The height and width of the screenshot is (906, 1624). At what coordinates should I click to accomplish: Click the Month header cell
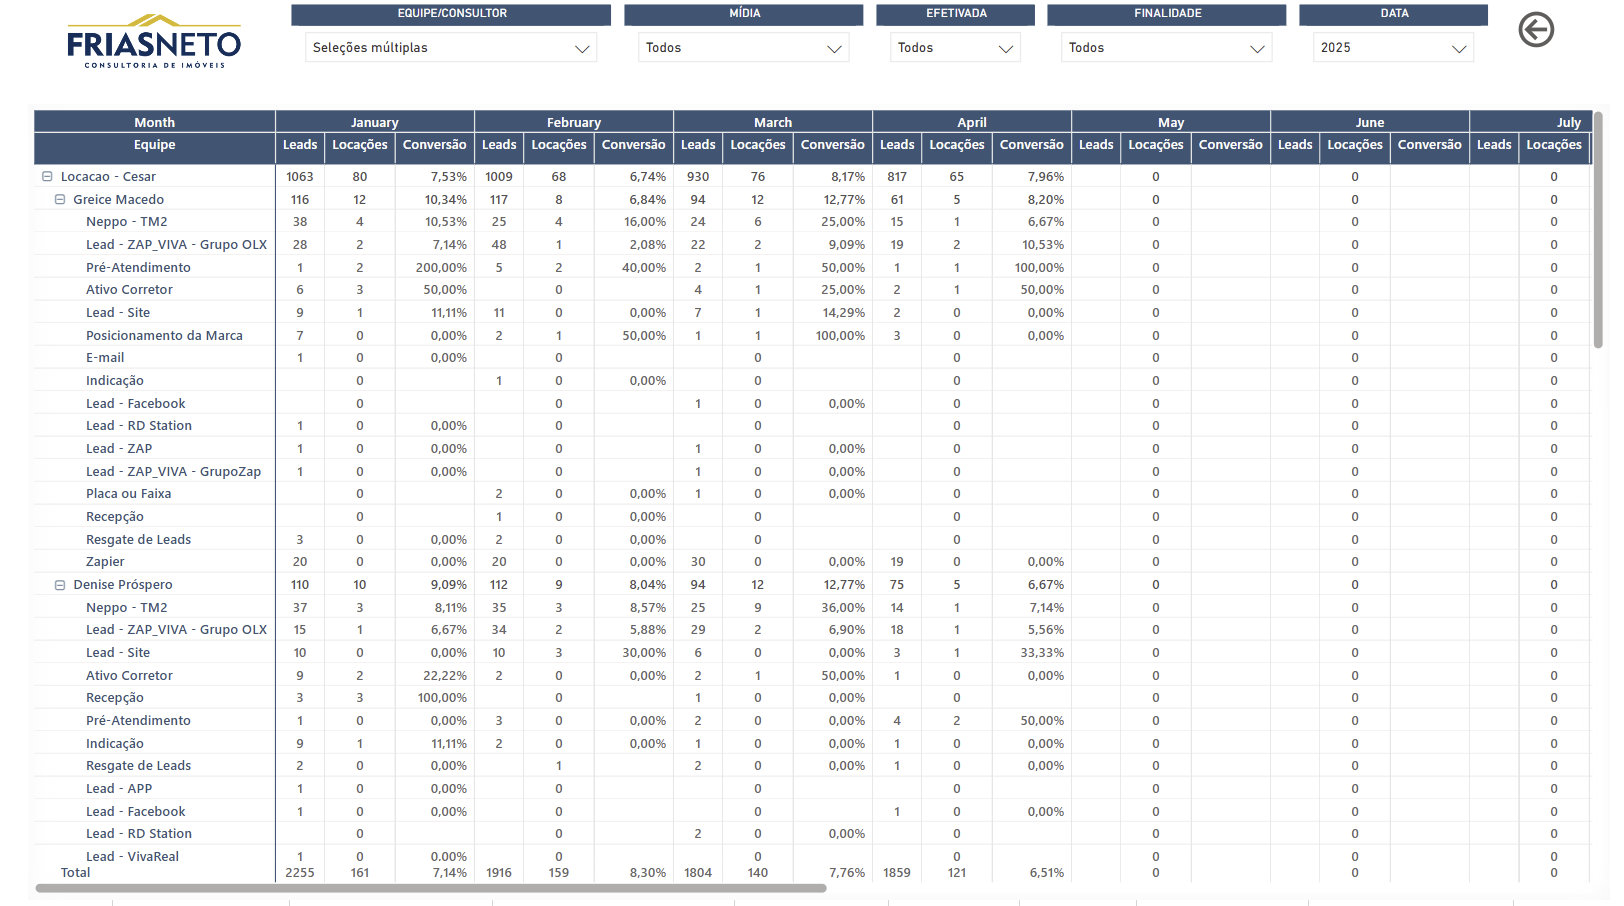(155, 122)
